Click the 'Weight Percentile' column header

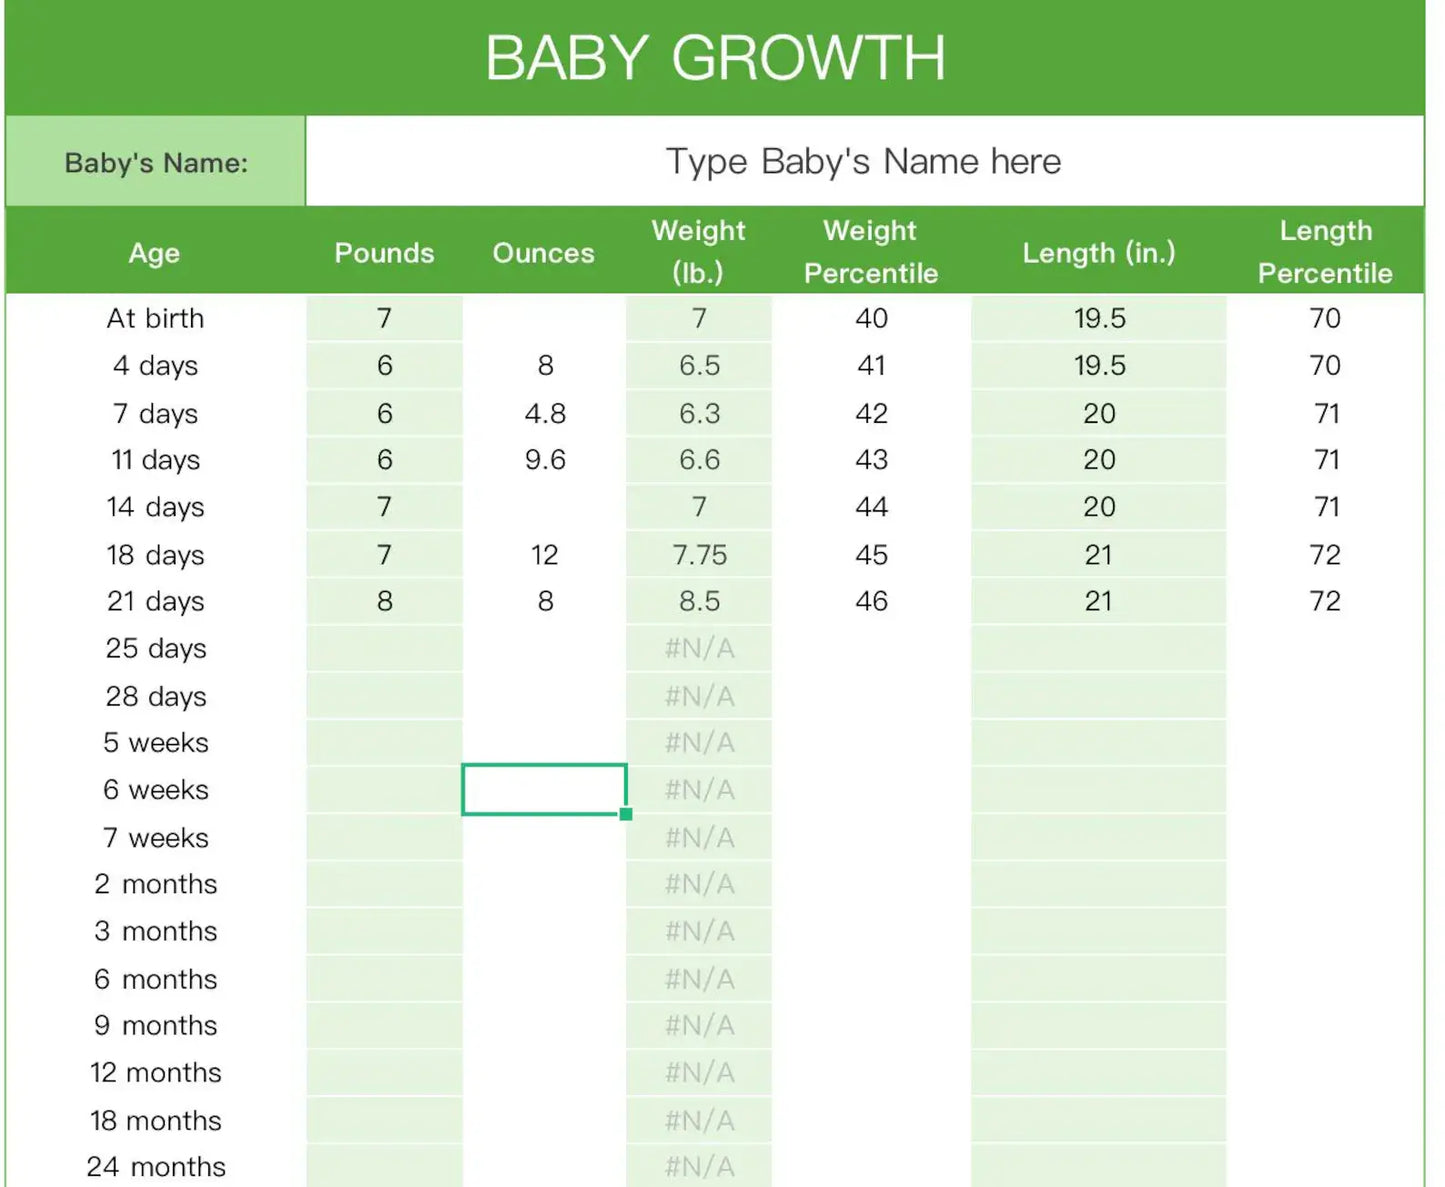(871, 252)
